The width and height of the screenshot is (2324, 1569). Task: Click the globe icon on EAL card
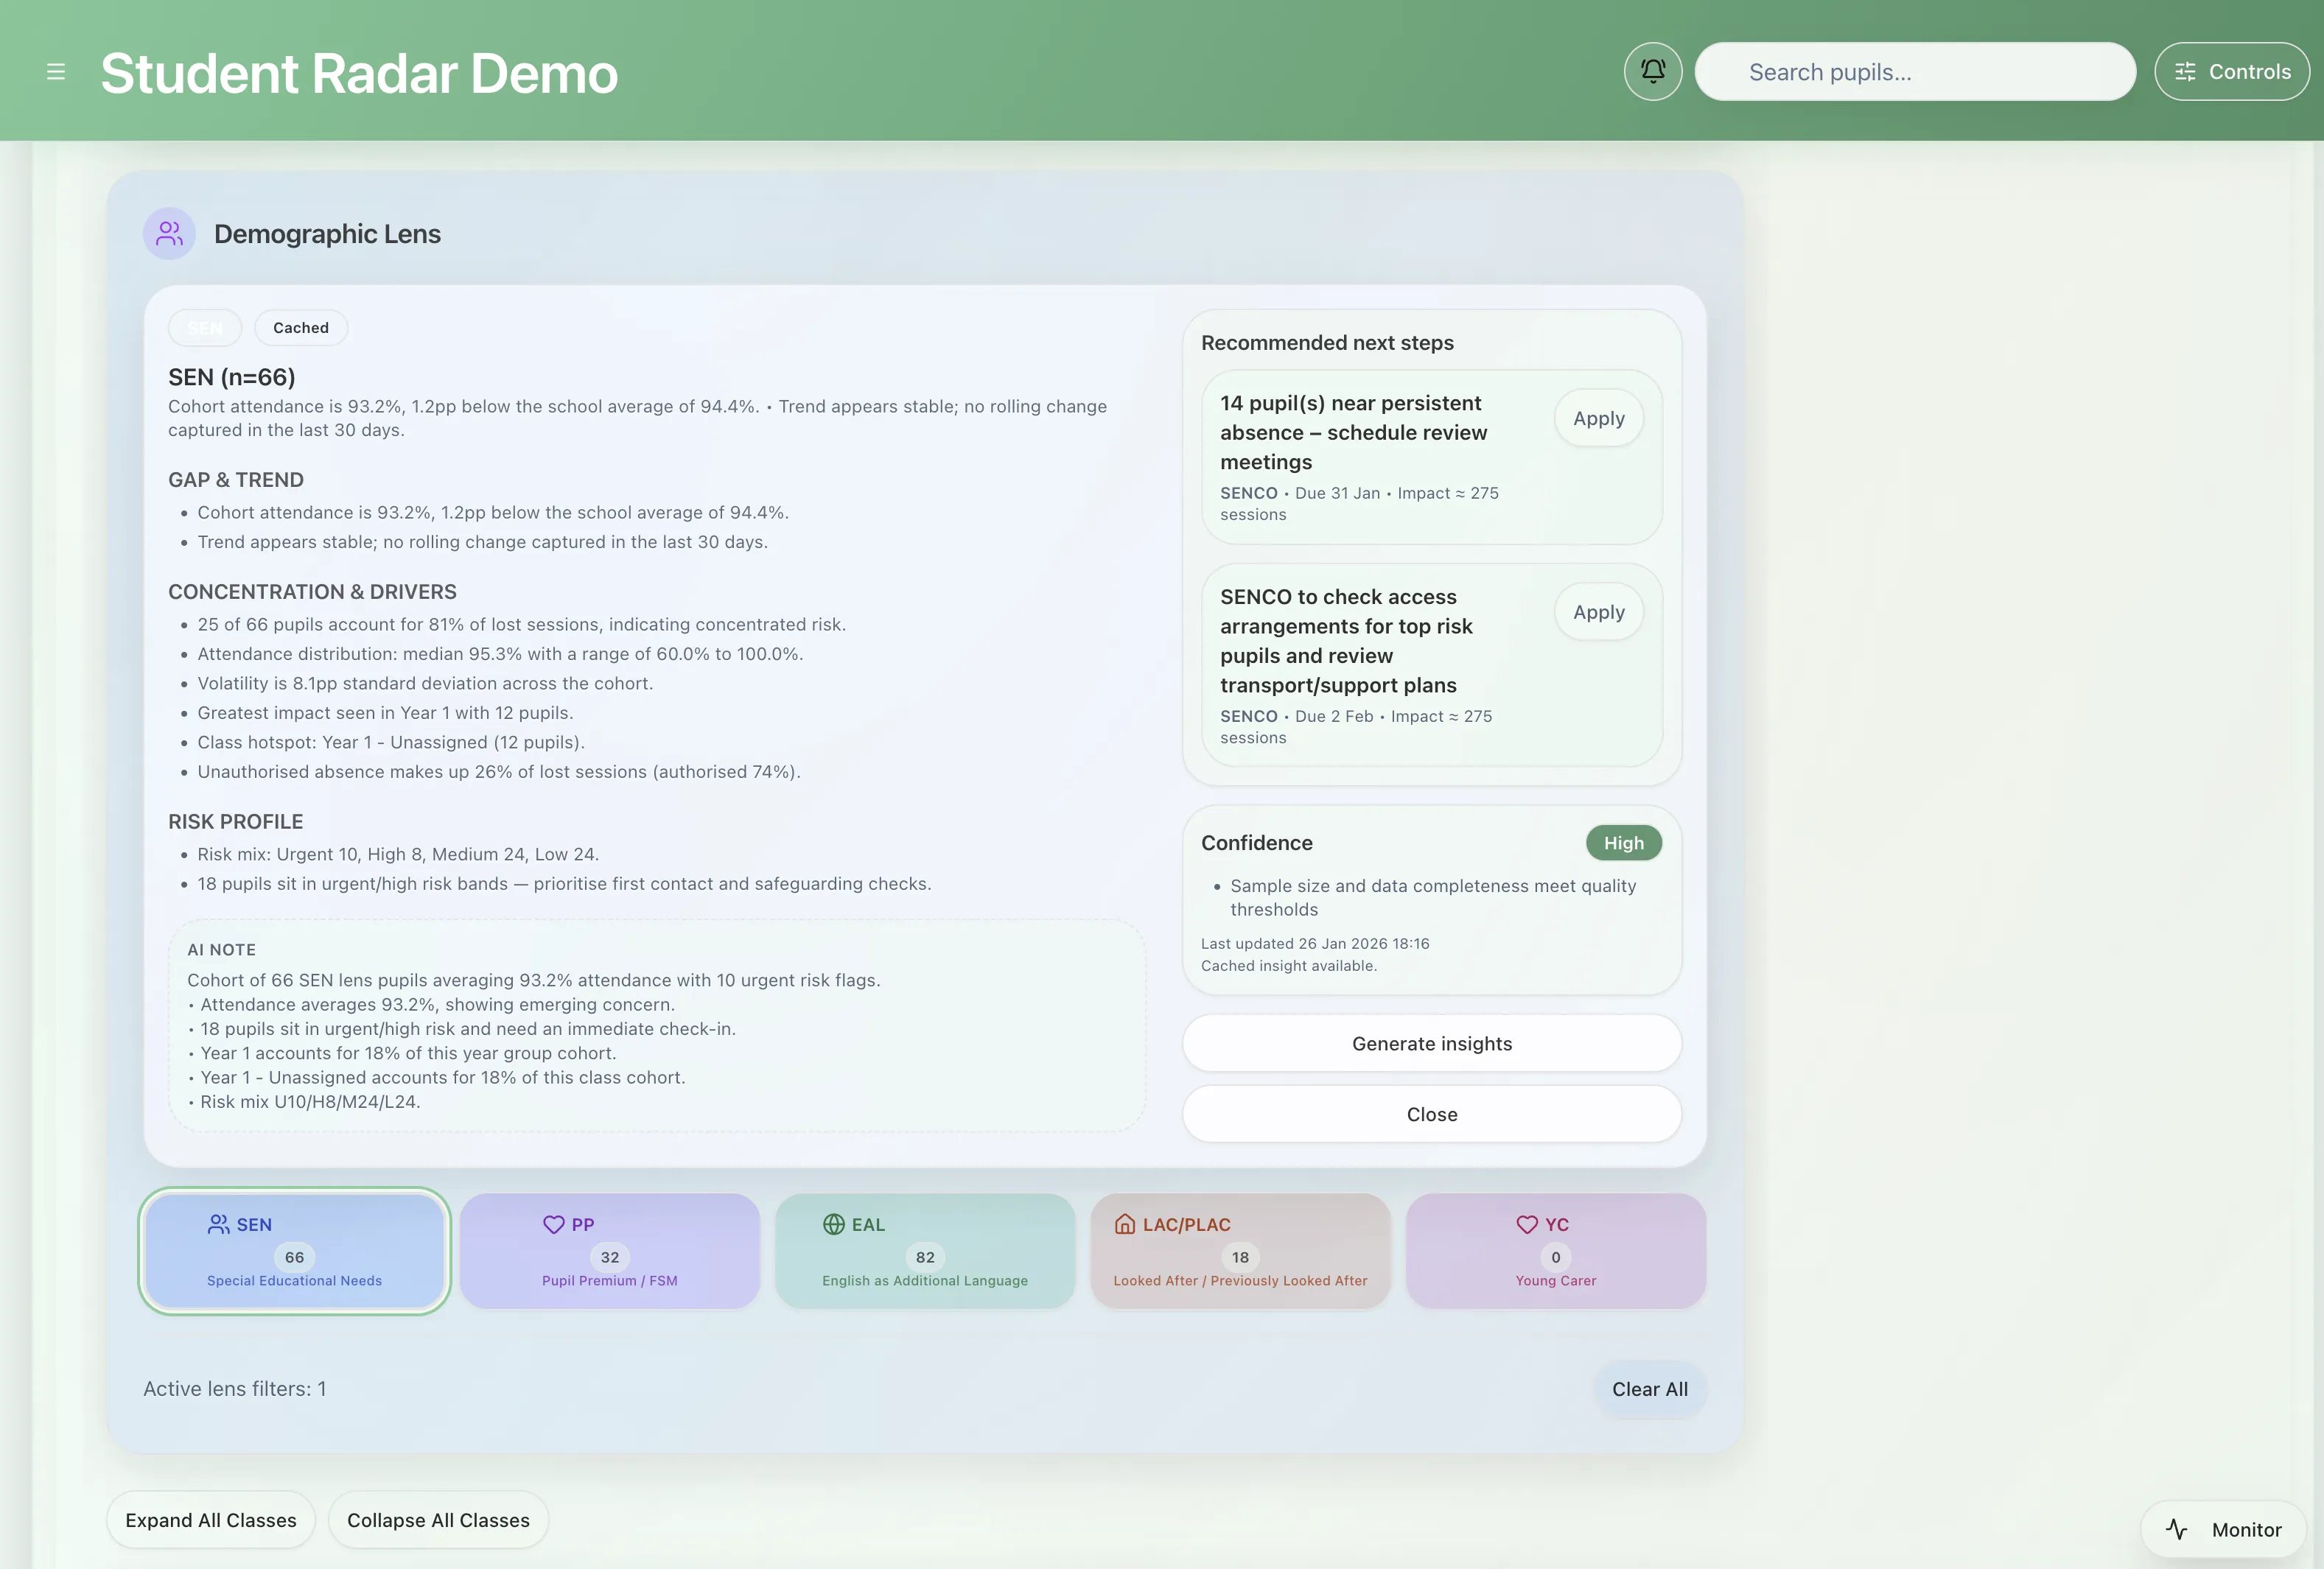coord(833,1224)
